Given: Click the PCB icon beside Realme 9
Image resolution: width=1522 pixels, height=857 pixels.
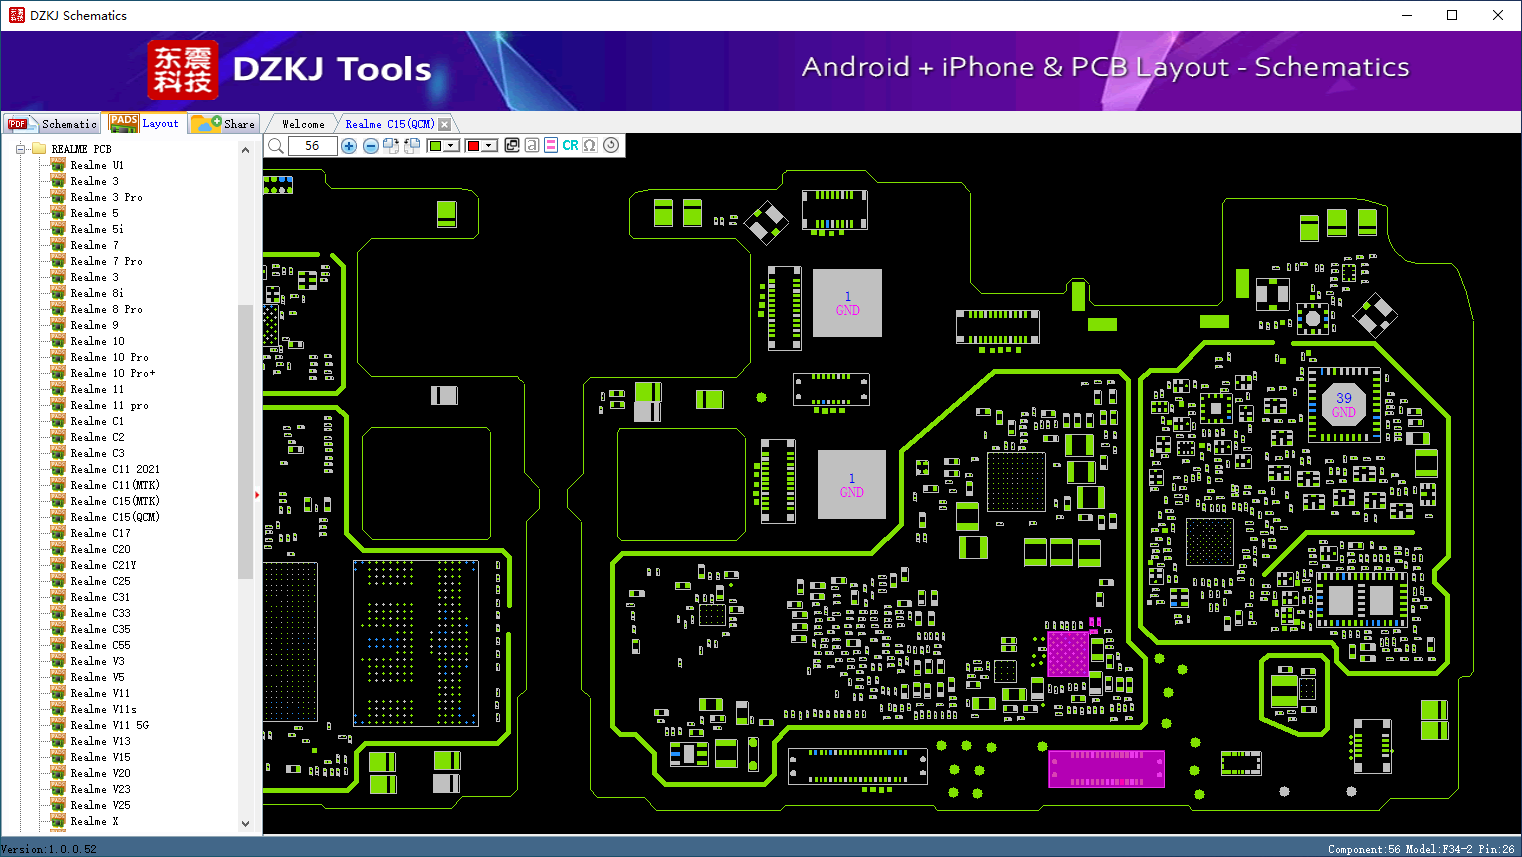Looking at the screenshot, I should pyautogui.click(x=58, y=325).
